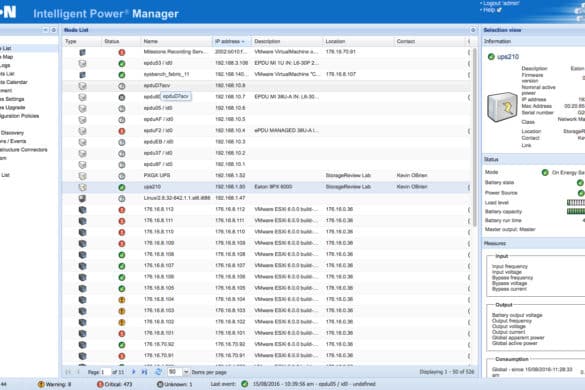This screenshot has height=390, width=585.
Task: Click the warning status icon of 176.16.8.104
Action: point(122,300)
